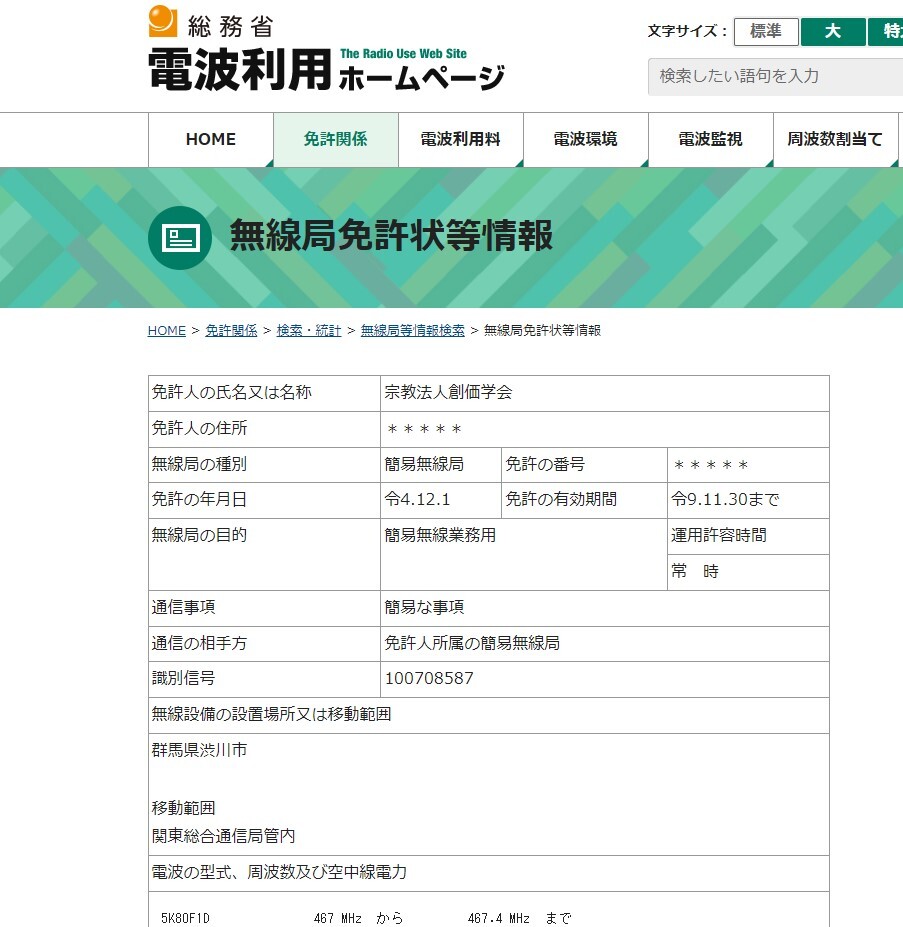
Task: Set text size to 特大
Action: (x=886, y=31)
